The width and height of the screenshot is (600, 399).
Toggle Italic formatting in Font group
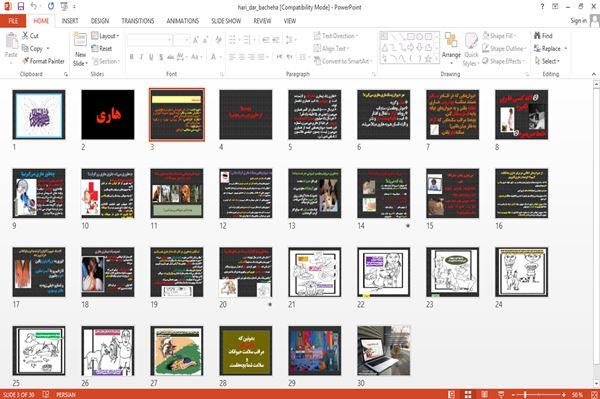(141, 57)
